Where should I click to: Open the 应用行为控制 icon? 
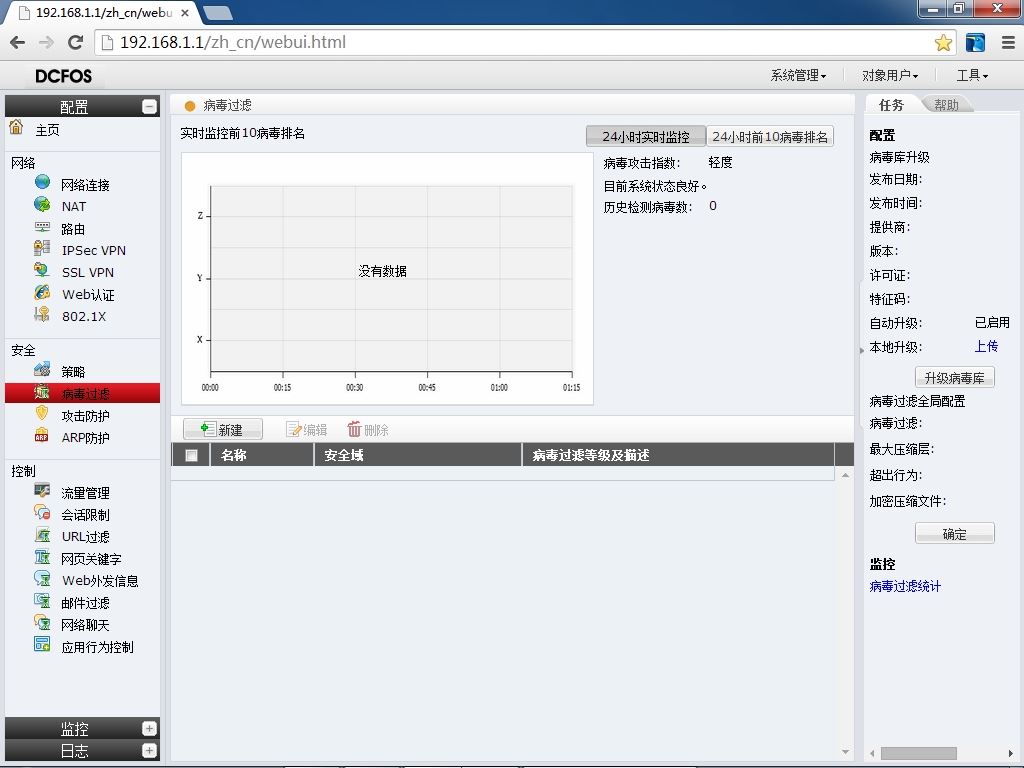click(42, 645)
